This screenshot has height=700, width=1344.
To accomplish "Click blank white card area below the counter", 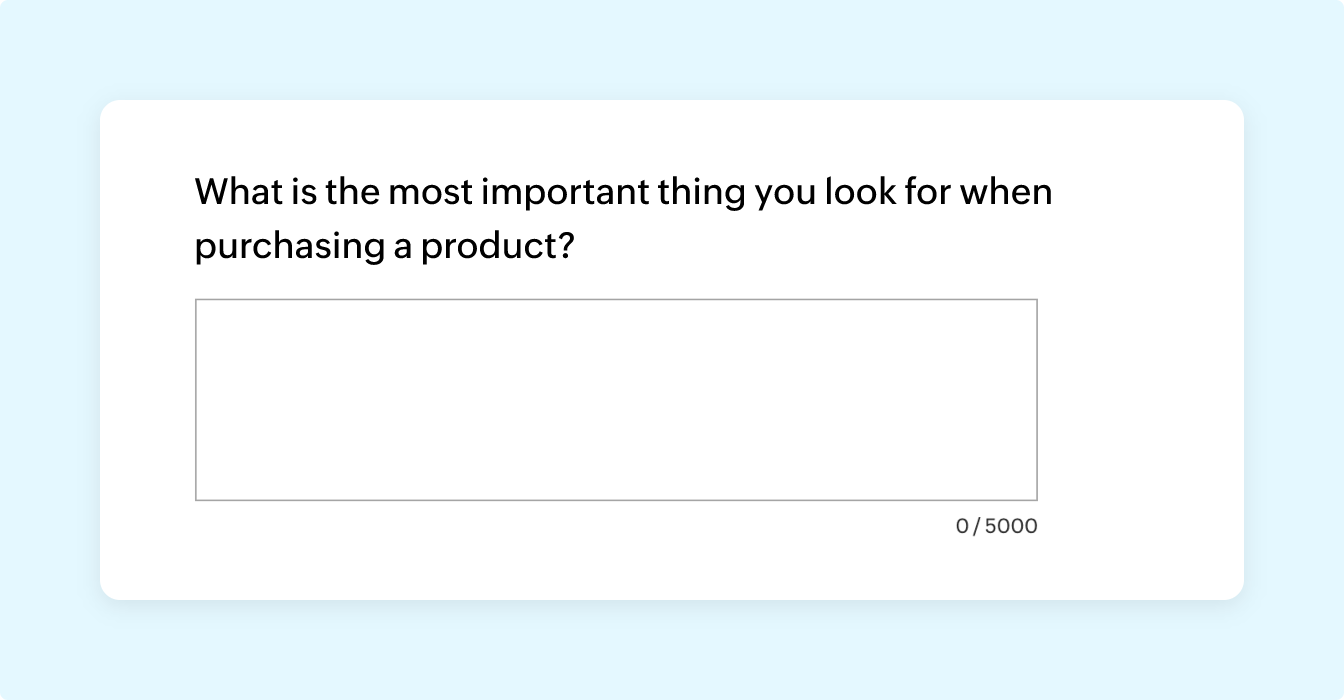I will point(670,570).
